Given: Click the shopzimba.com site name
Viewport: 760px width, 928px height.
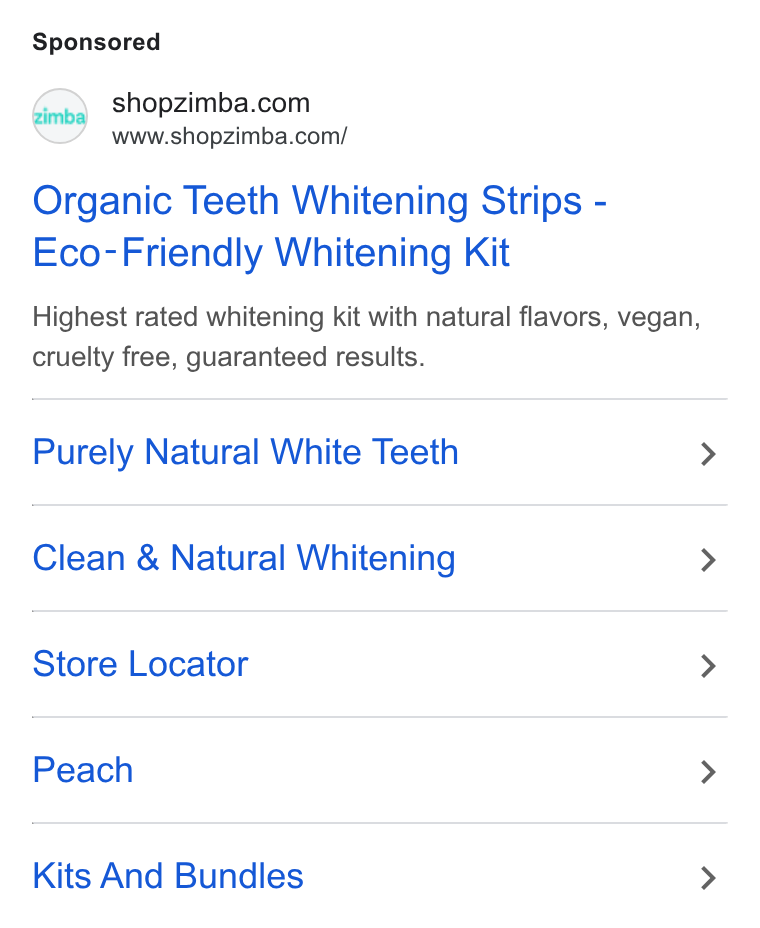Looking at the screenshot, I should click(x=211, y=103).
